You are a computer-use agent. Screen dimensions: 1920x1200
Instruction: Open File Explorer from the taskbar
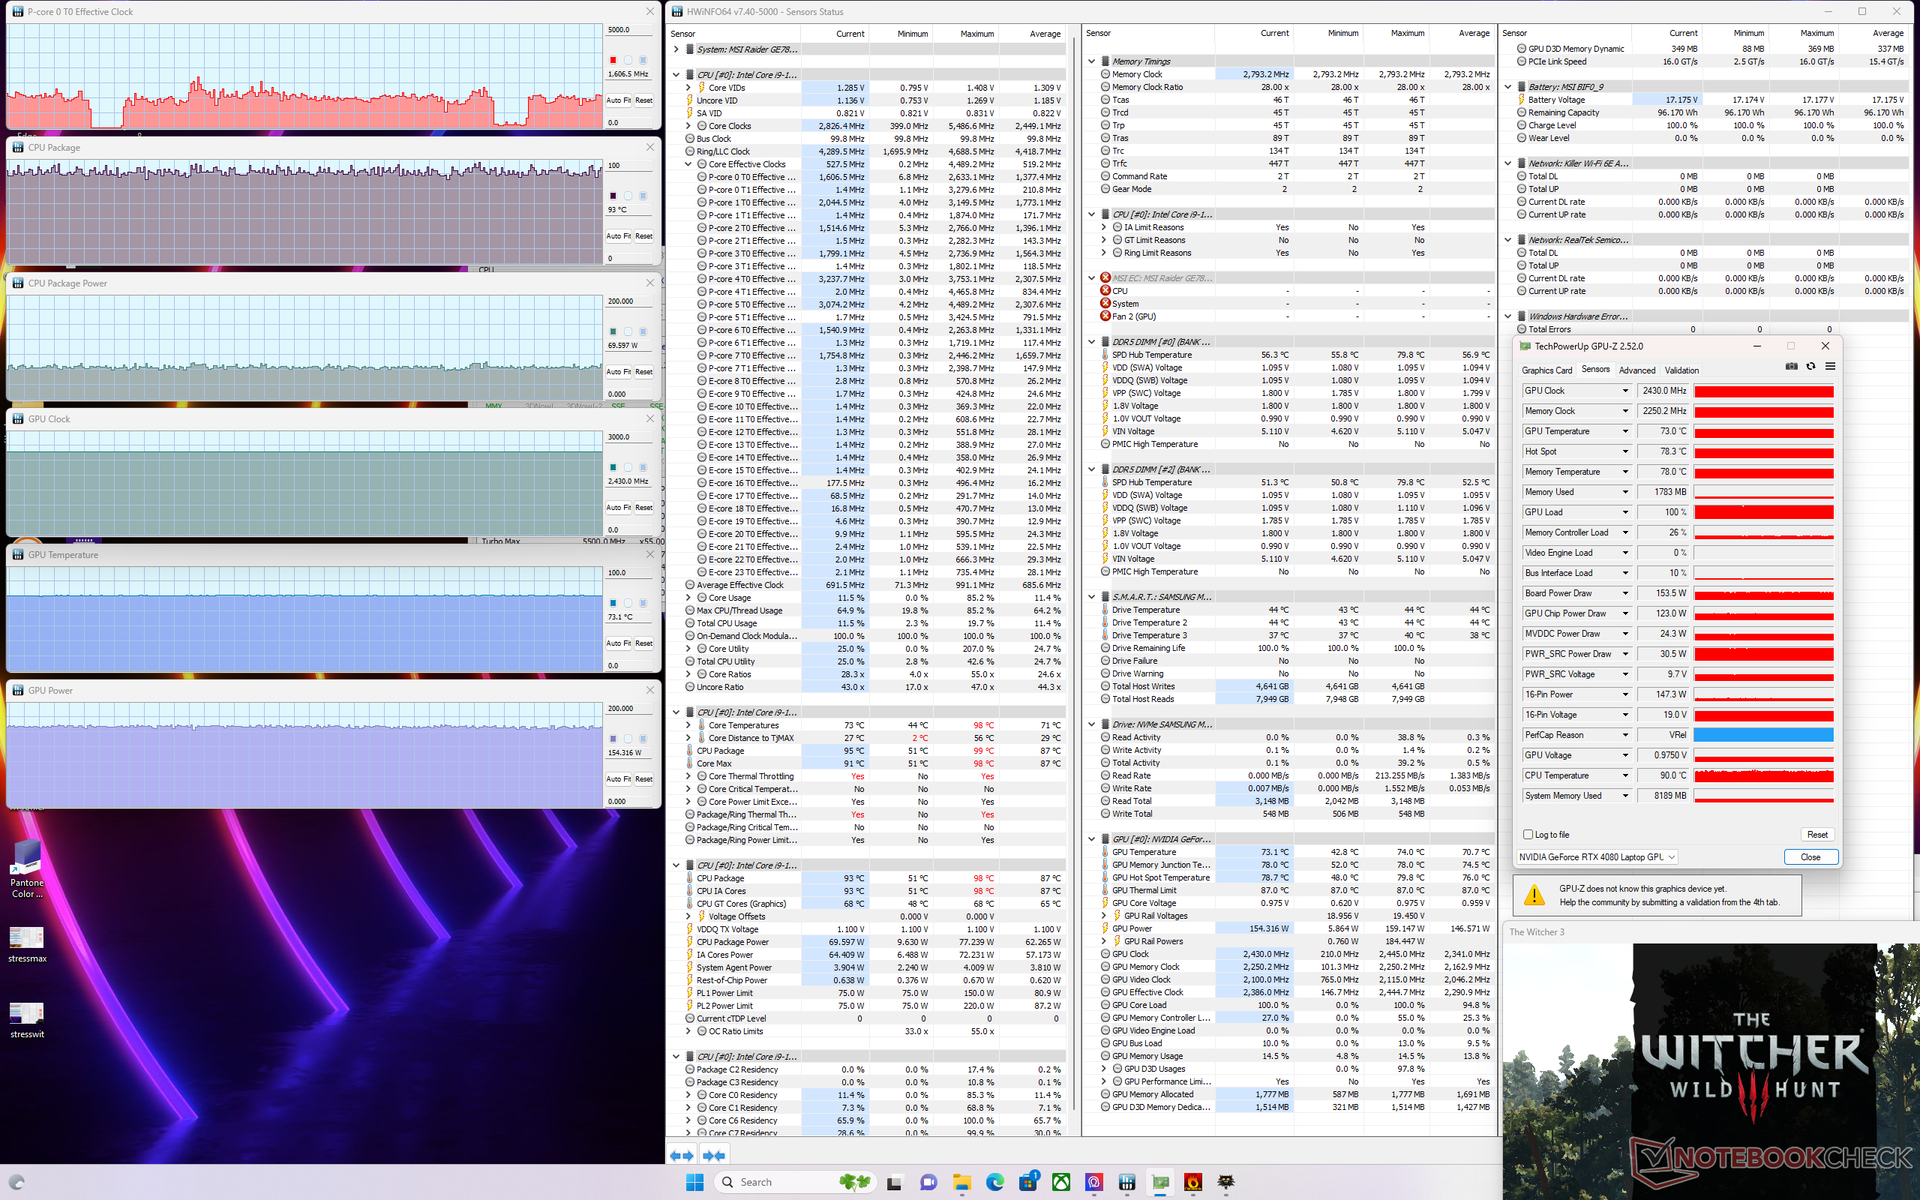pyautogui.click(x=962, y=1182)
